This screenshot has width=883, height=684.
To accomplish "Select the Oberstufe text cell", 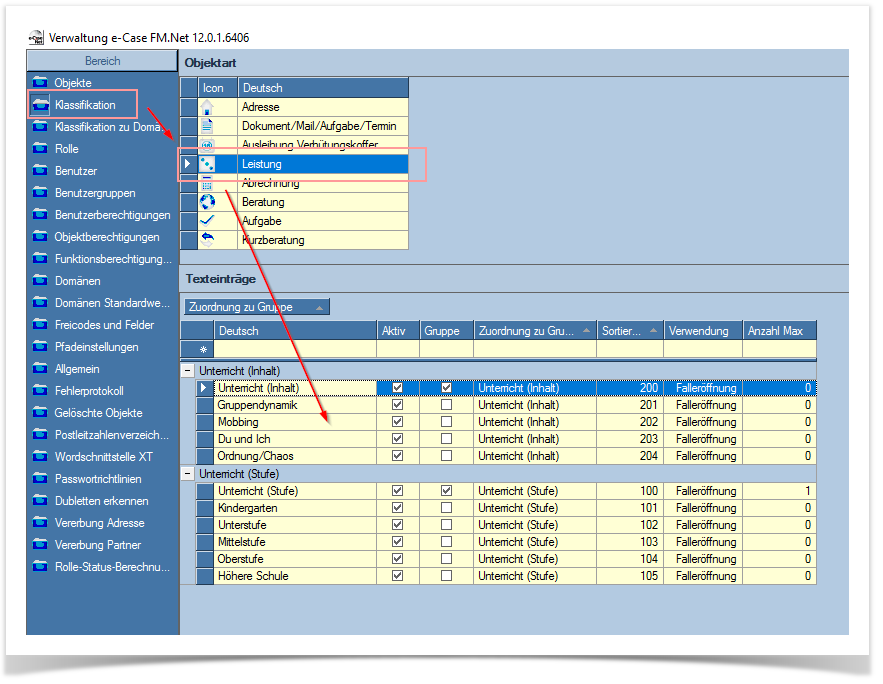I will click(x=295, y=559).
